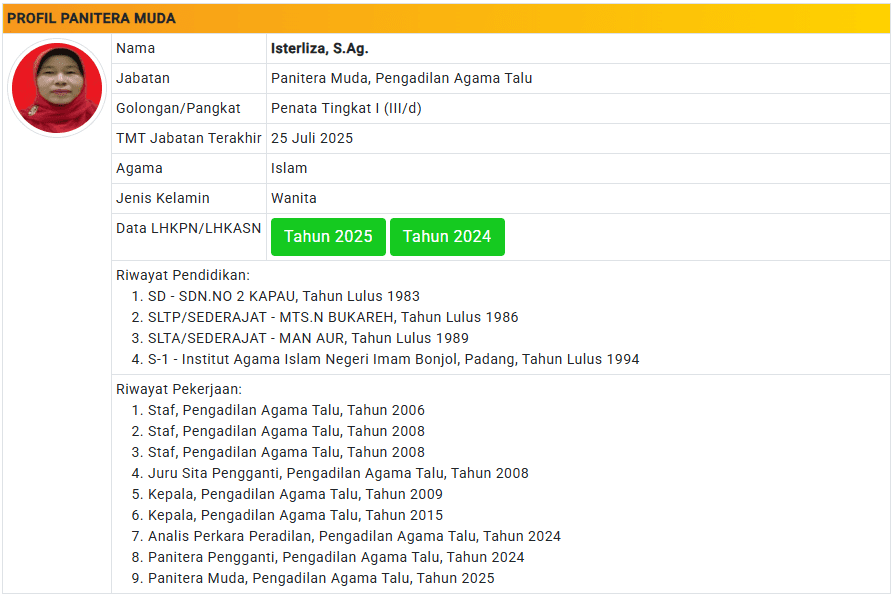This screenshot has height=598, width=895.
Task: Click the Riwayat Pekerjaan heading
Action: pos(179,389)
